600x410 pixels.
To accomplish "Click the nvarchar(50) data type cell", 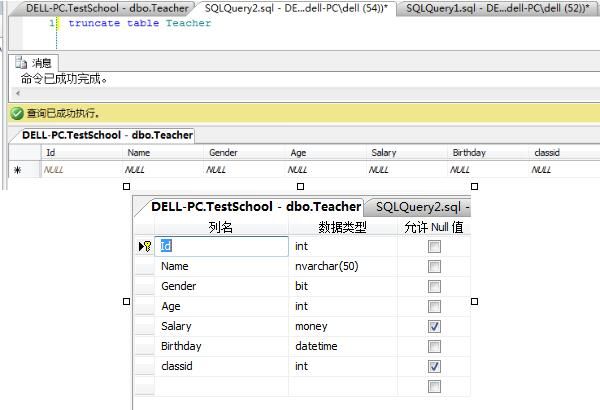I will (343, 266).
